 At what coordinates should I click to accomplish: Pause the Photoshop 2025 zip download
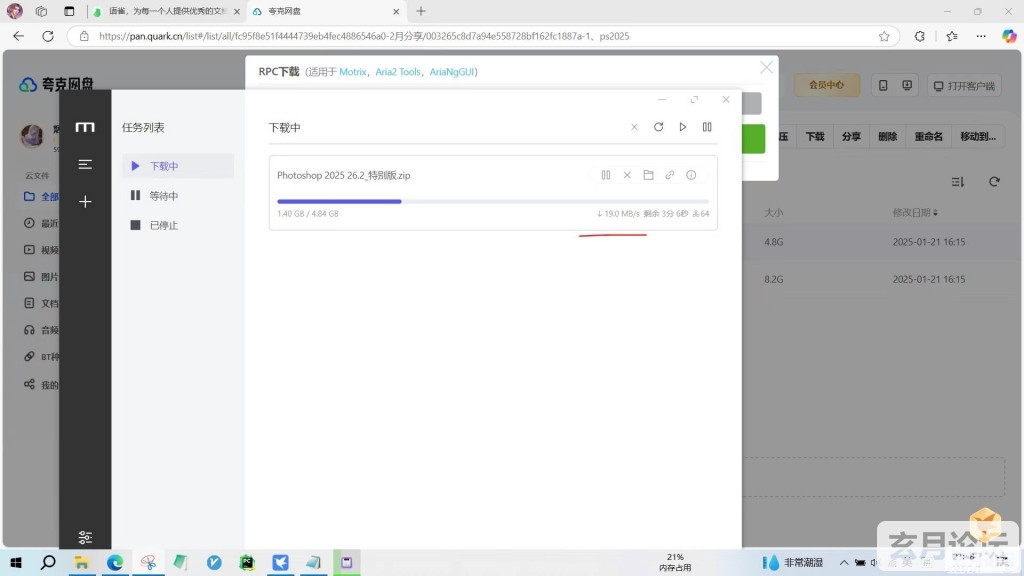click(x=606, y=175)
